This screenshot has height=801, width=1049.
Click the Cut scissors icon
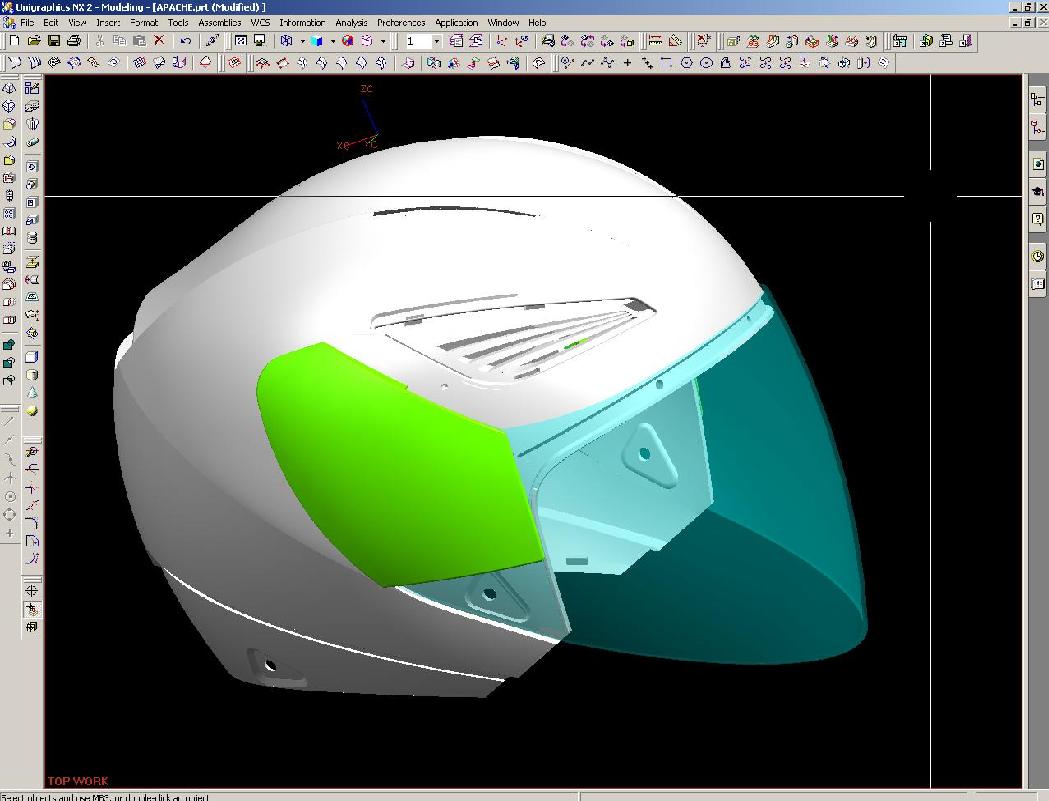tap(100, 41)
